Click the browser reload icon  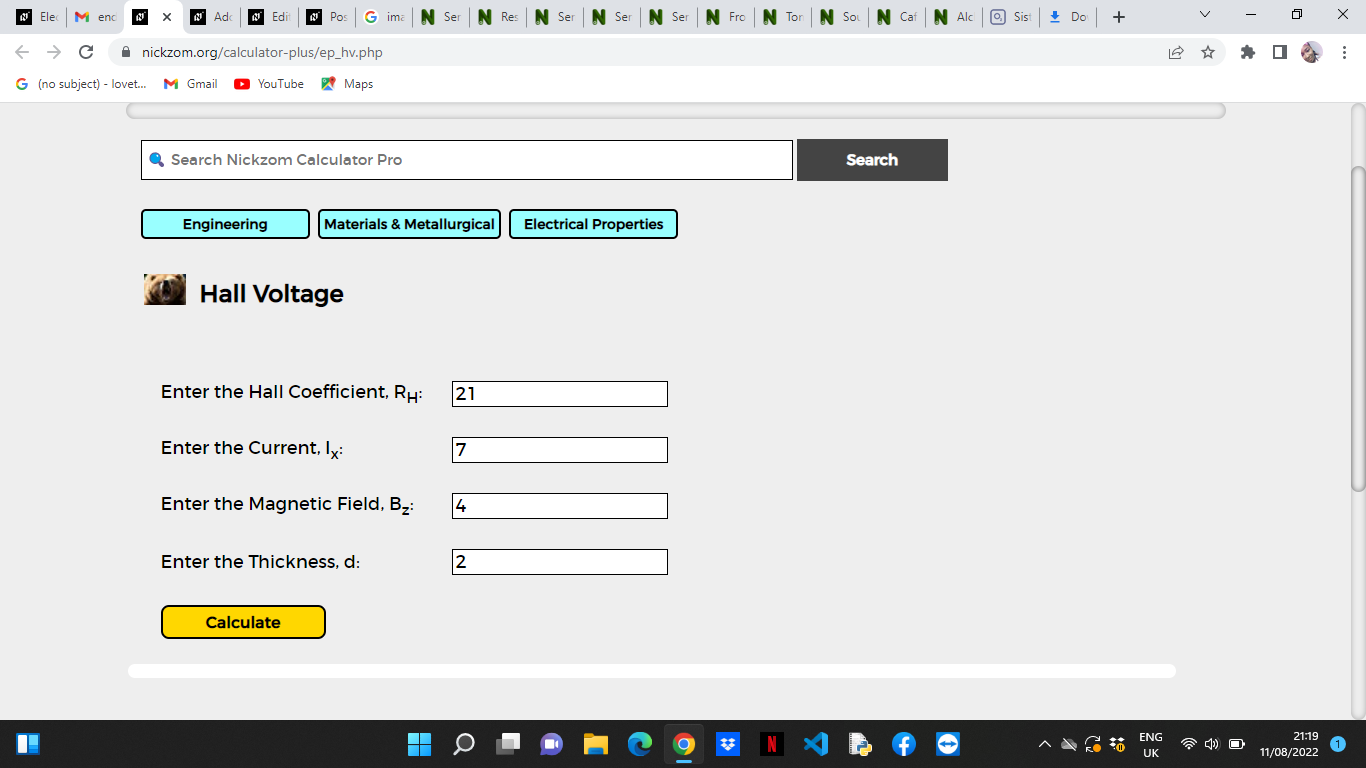click(86, 52)
